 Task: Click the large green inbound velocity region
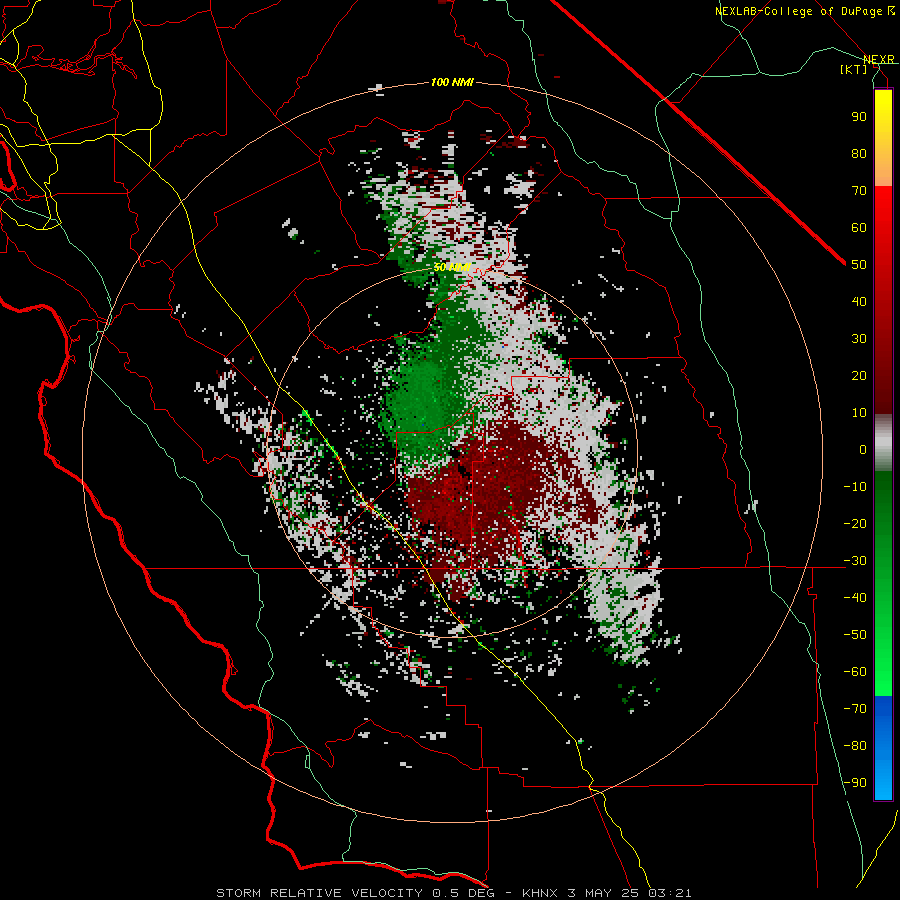[425, 396]
